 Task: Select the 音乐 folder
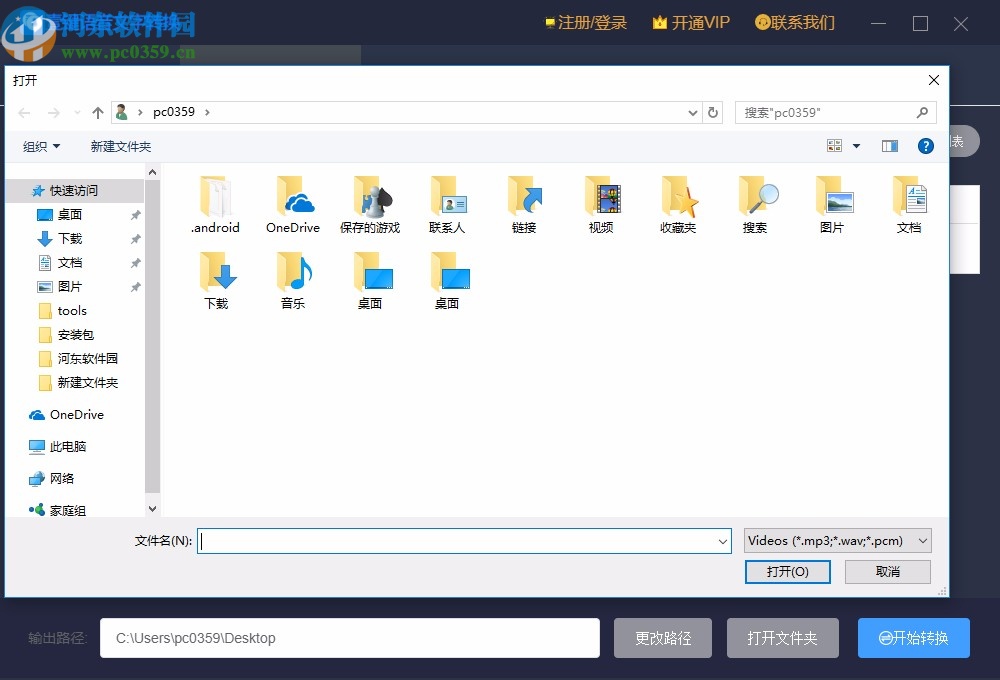click(x=293, y=281)
